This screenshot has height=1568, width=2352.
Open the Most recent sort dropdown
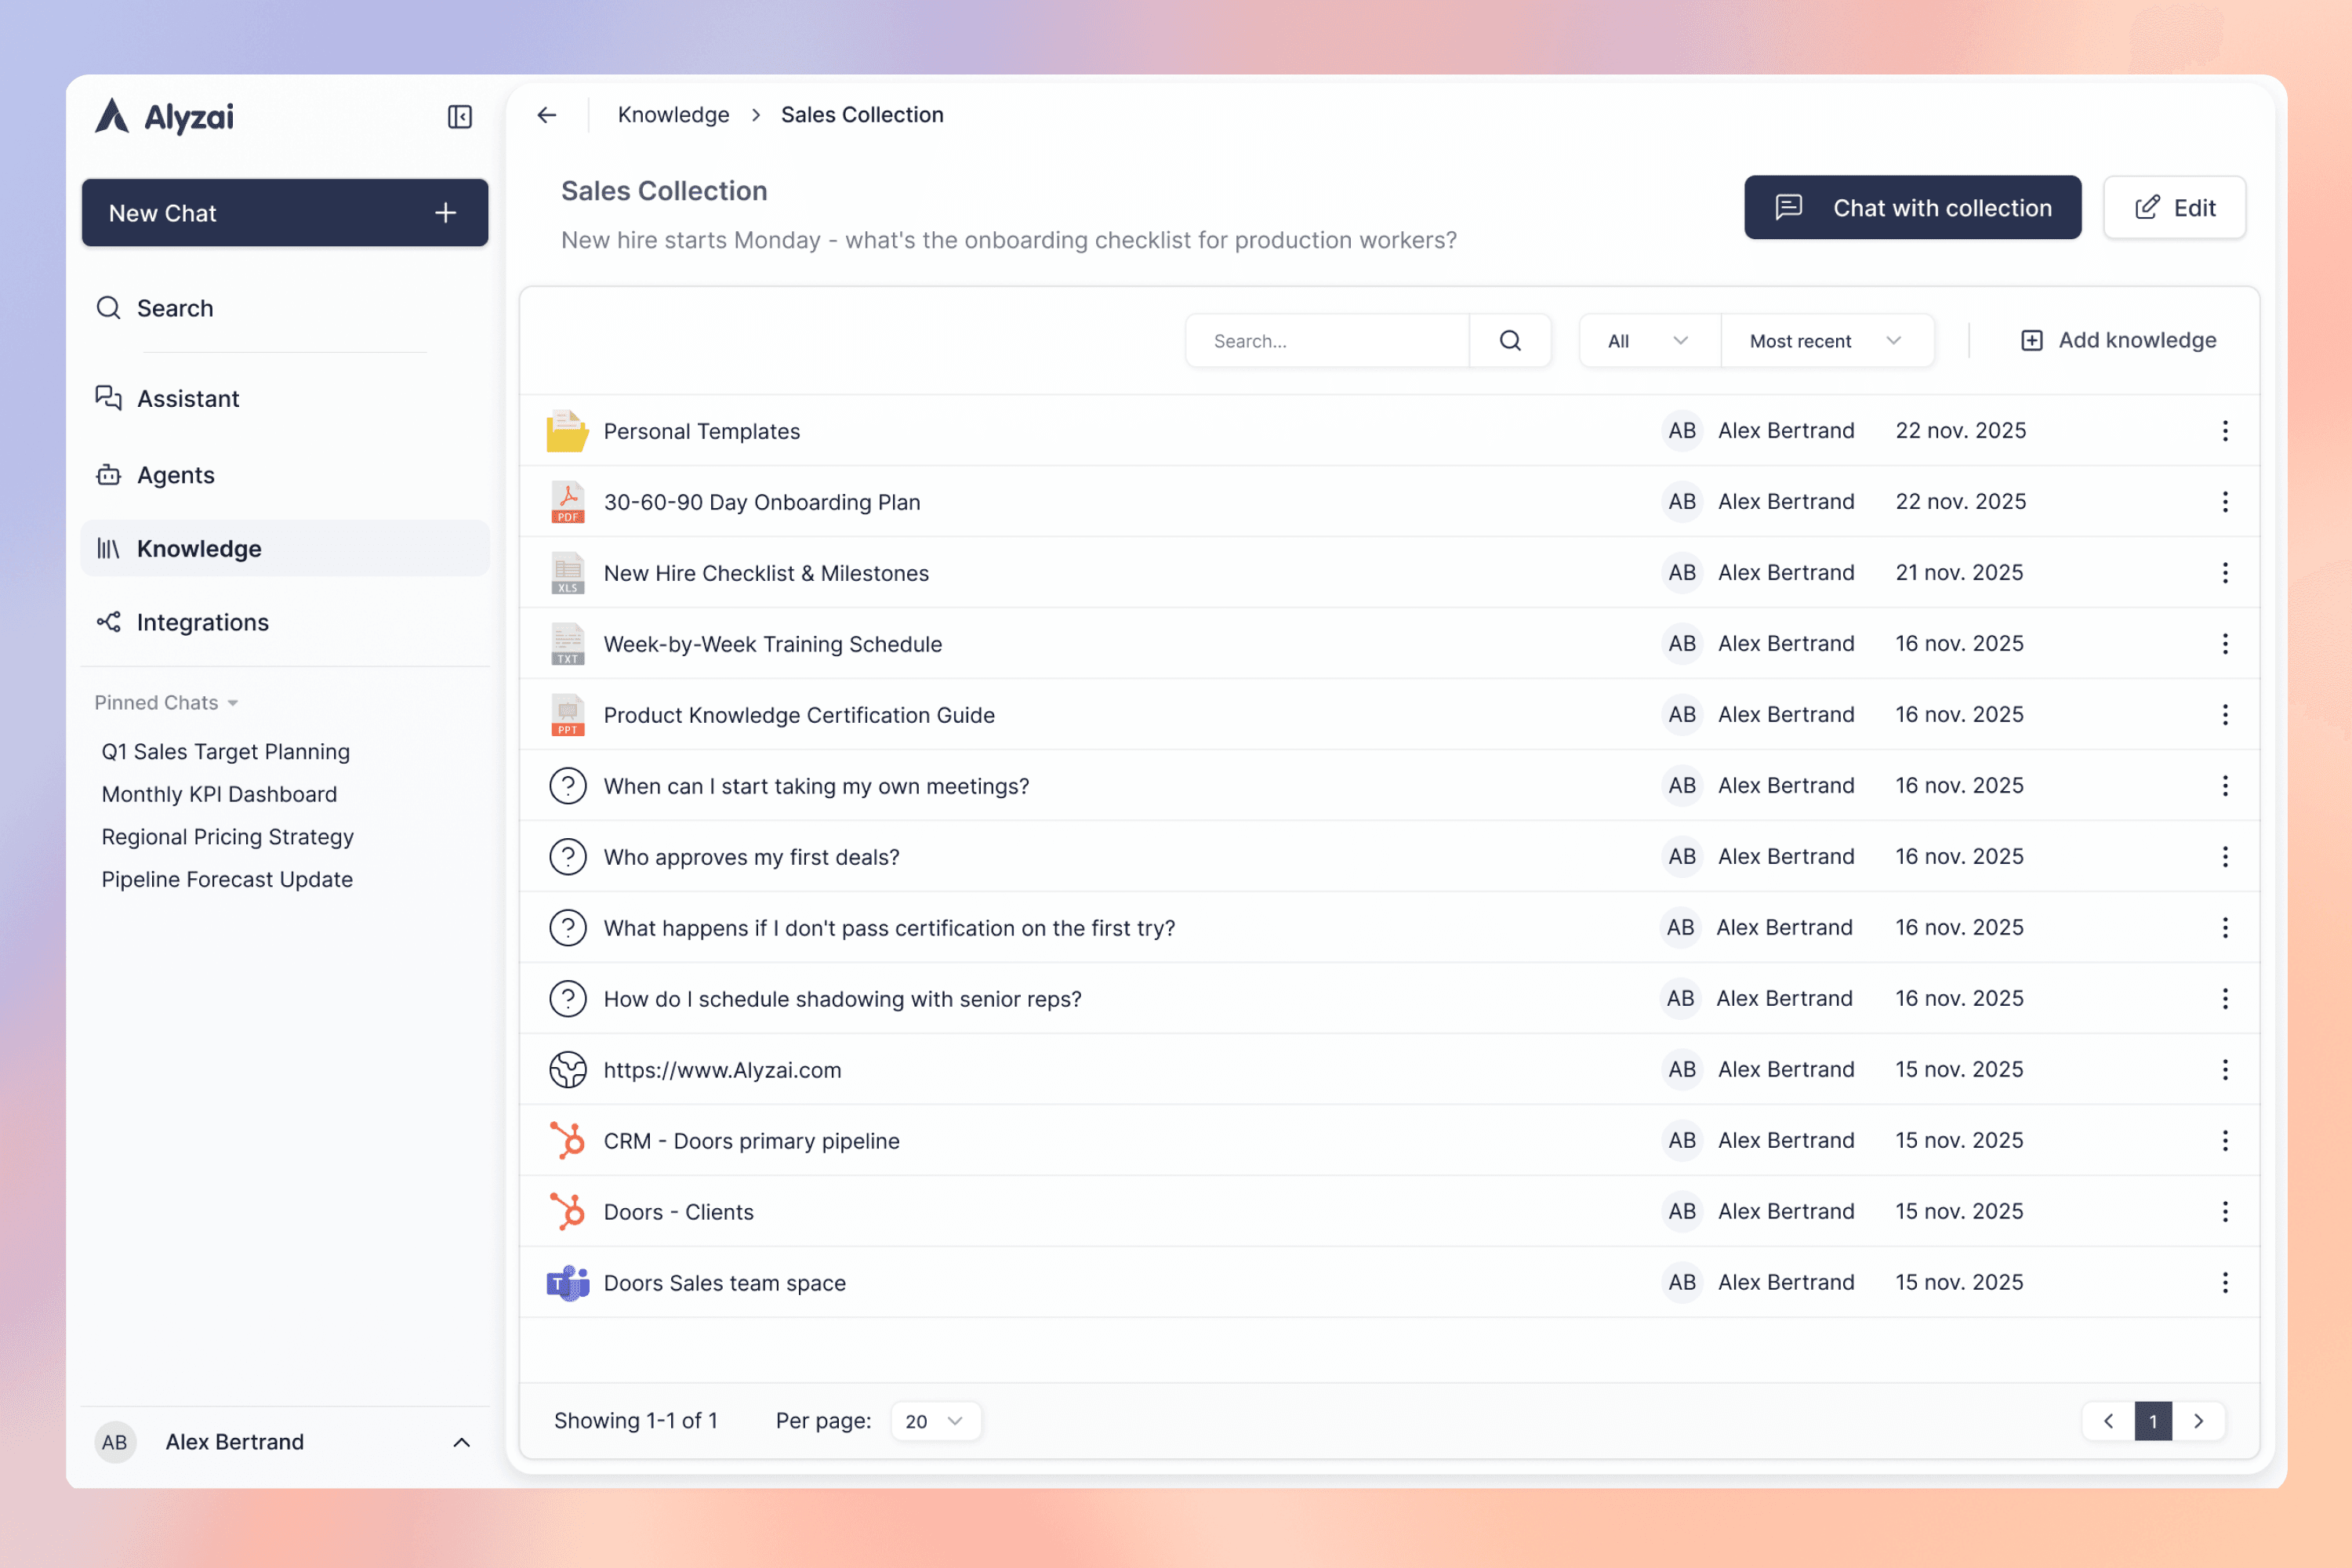(x=1825, y=341)
